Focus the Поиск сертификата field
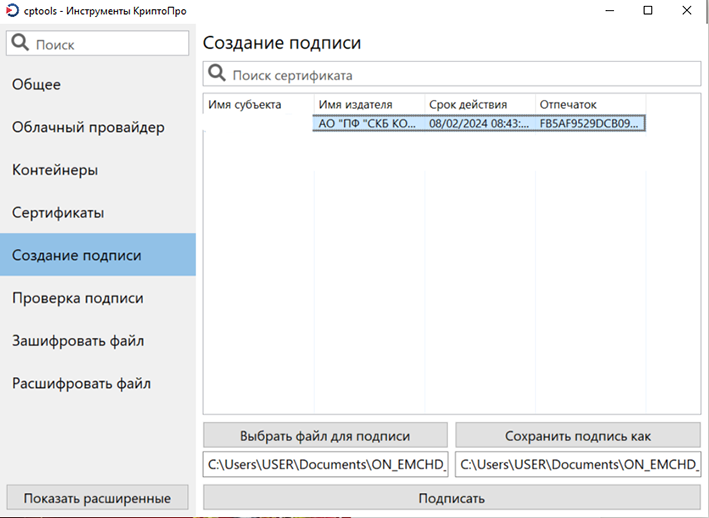 [x=452, y=74]
